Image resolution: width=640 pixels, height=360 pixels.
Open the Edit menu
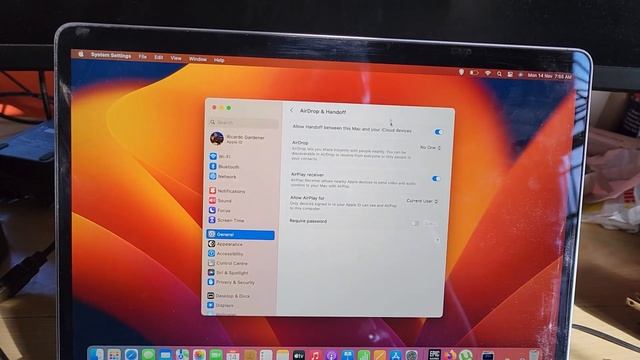coord(159,58)
